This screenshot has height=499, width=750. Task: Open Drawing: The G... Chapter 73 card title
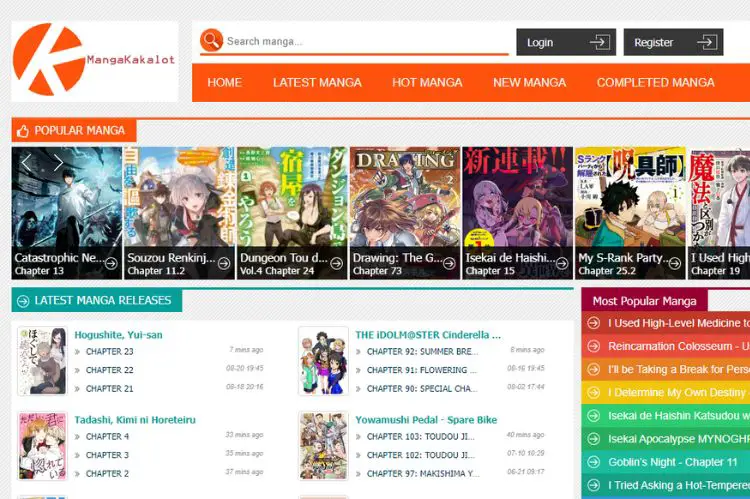pyautogui.click(x=397, y=258)
